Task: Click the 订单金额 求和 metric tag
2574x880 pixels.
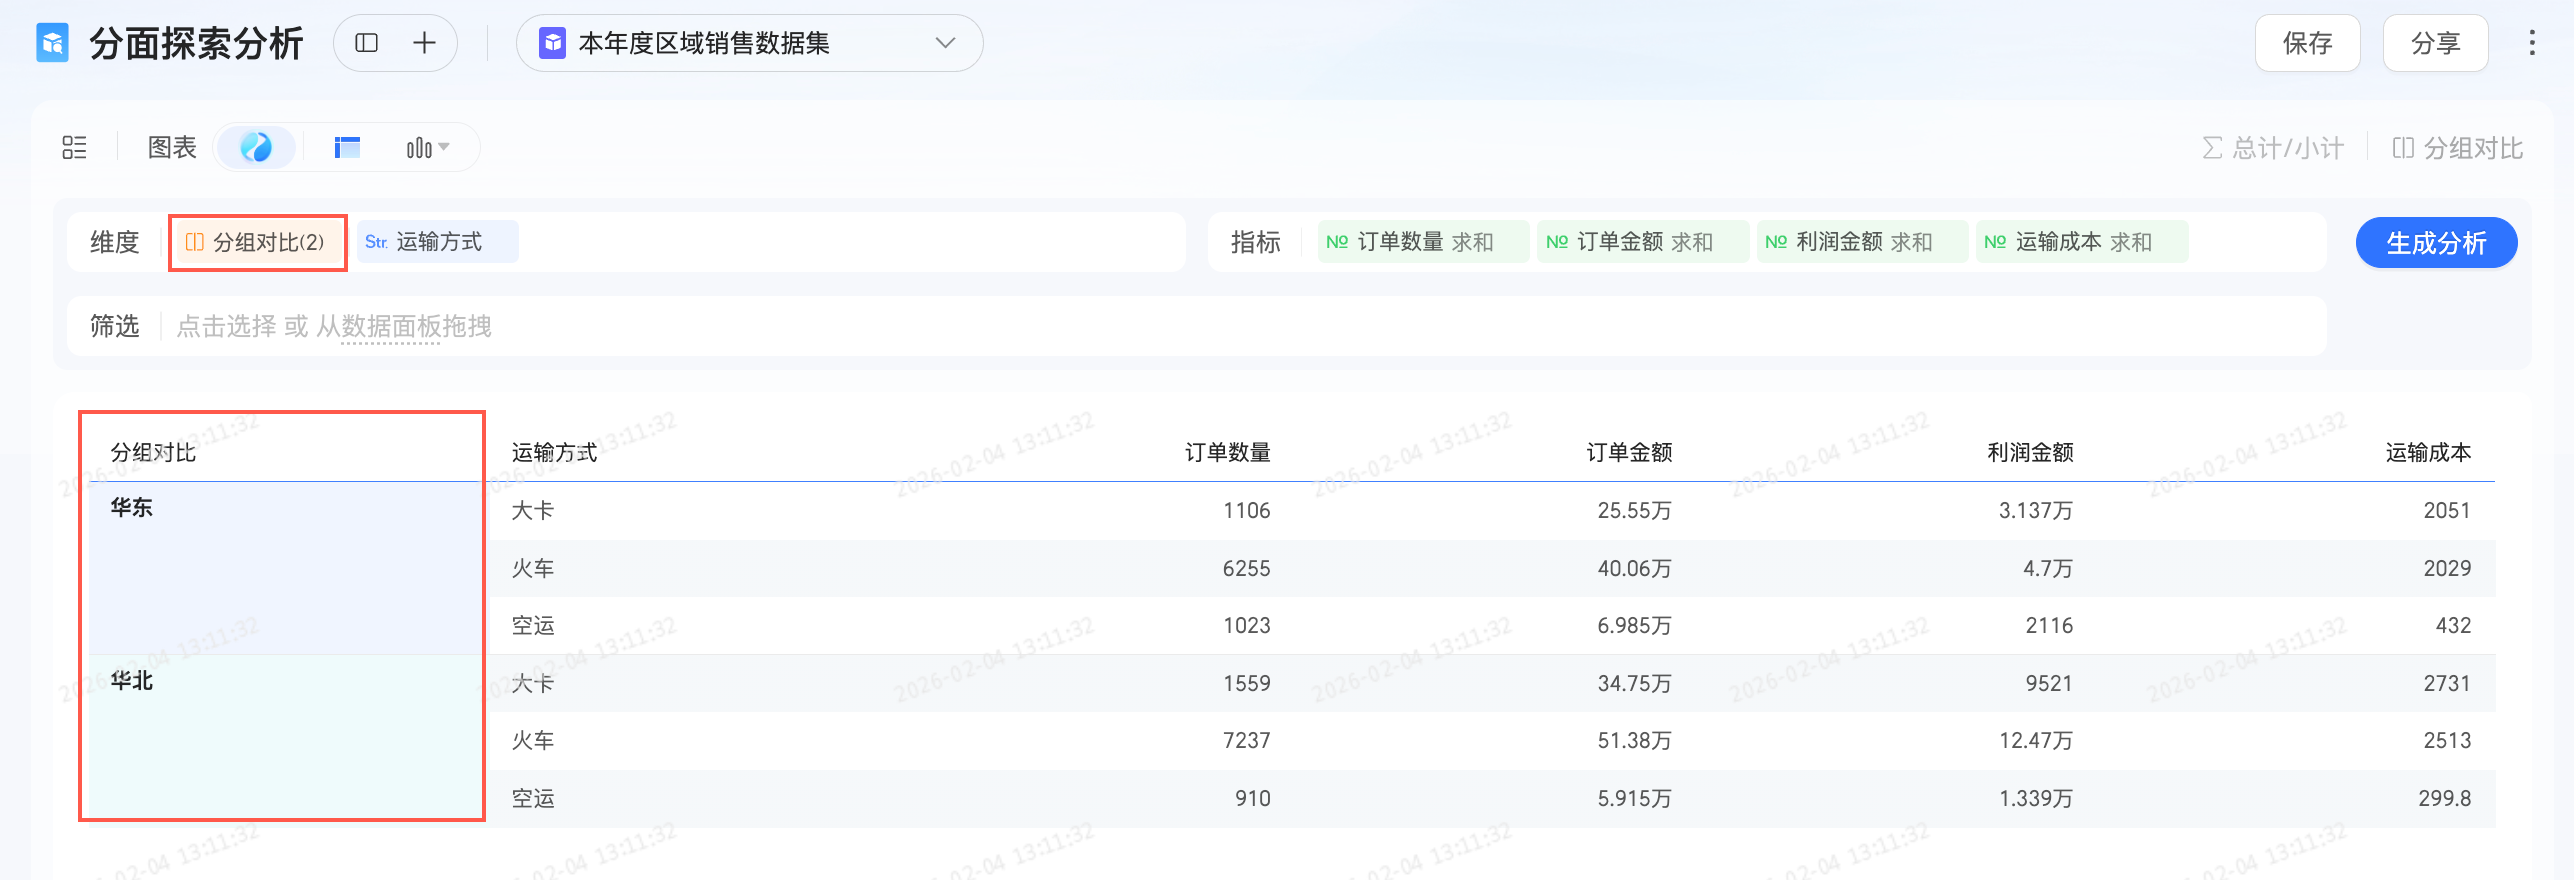Action: [1643, 242]
